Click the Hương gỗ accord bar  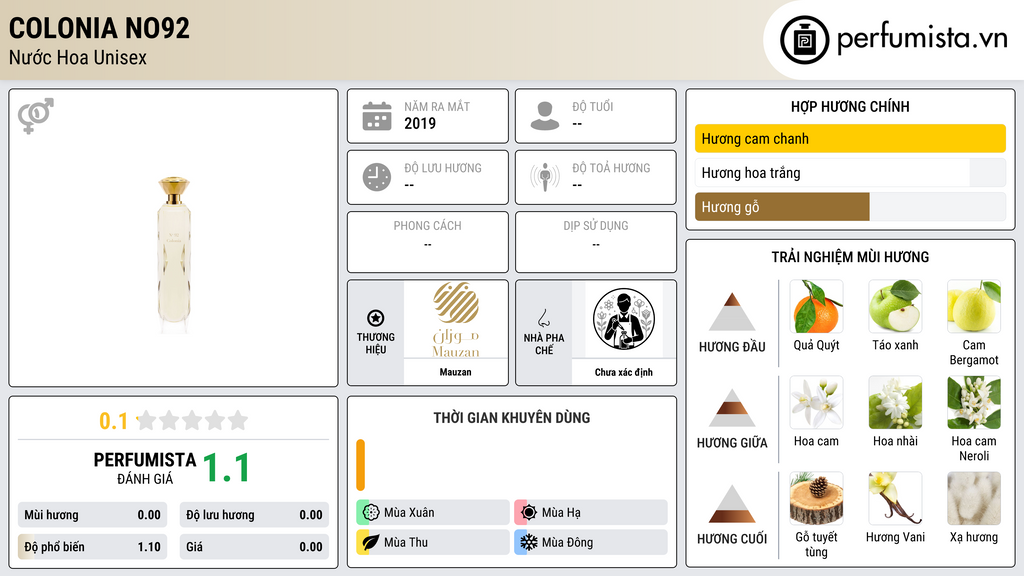850,207
